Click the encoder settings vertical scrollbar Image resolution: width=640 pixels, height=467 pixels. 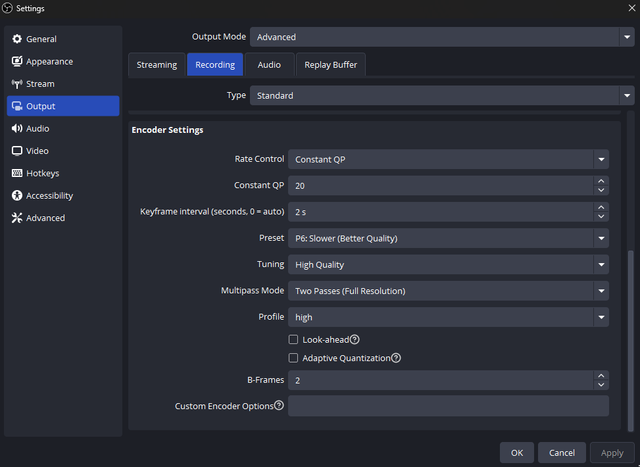pos(631,340)
